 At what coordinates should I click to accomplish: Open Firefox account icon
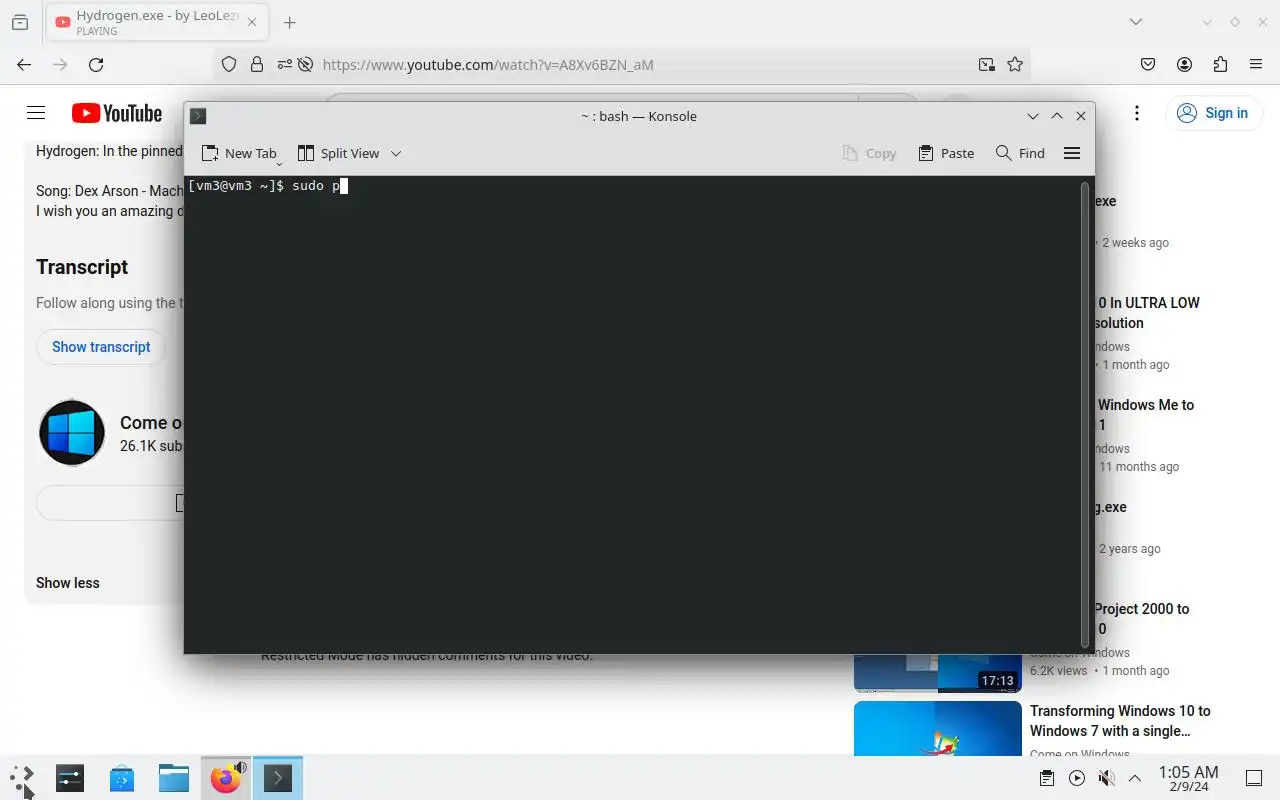click(1184, 64)
